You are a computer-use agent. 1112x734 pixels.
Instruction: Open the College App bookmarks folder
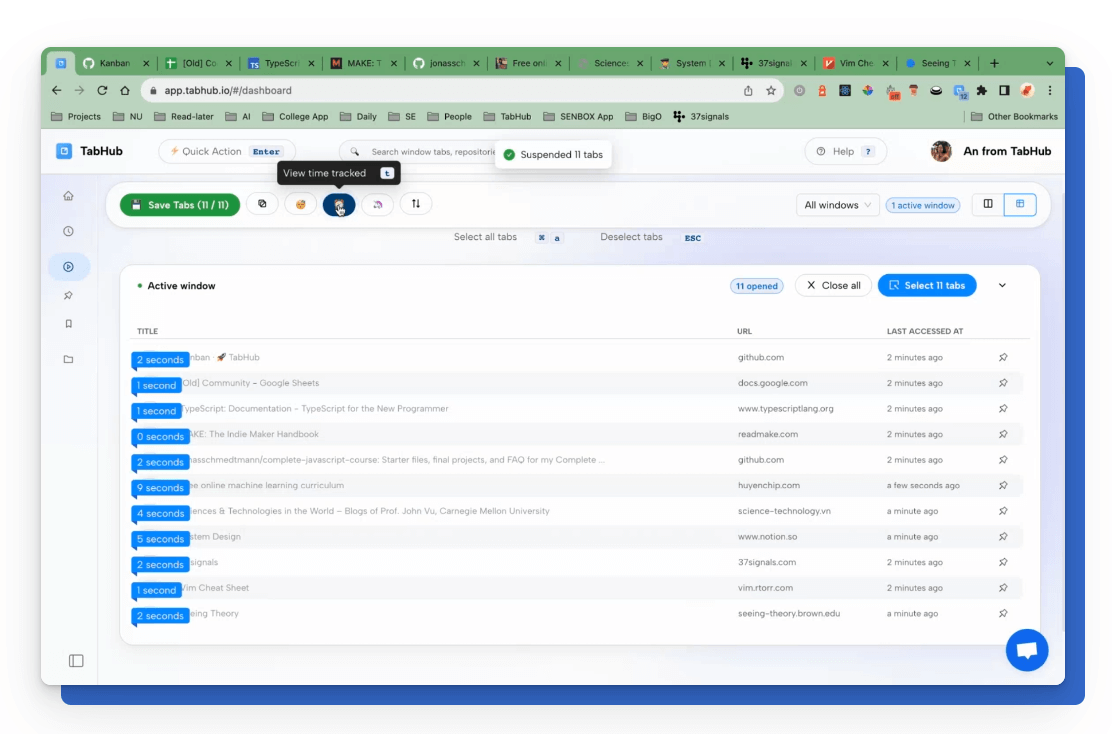(x=295, y=116)
